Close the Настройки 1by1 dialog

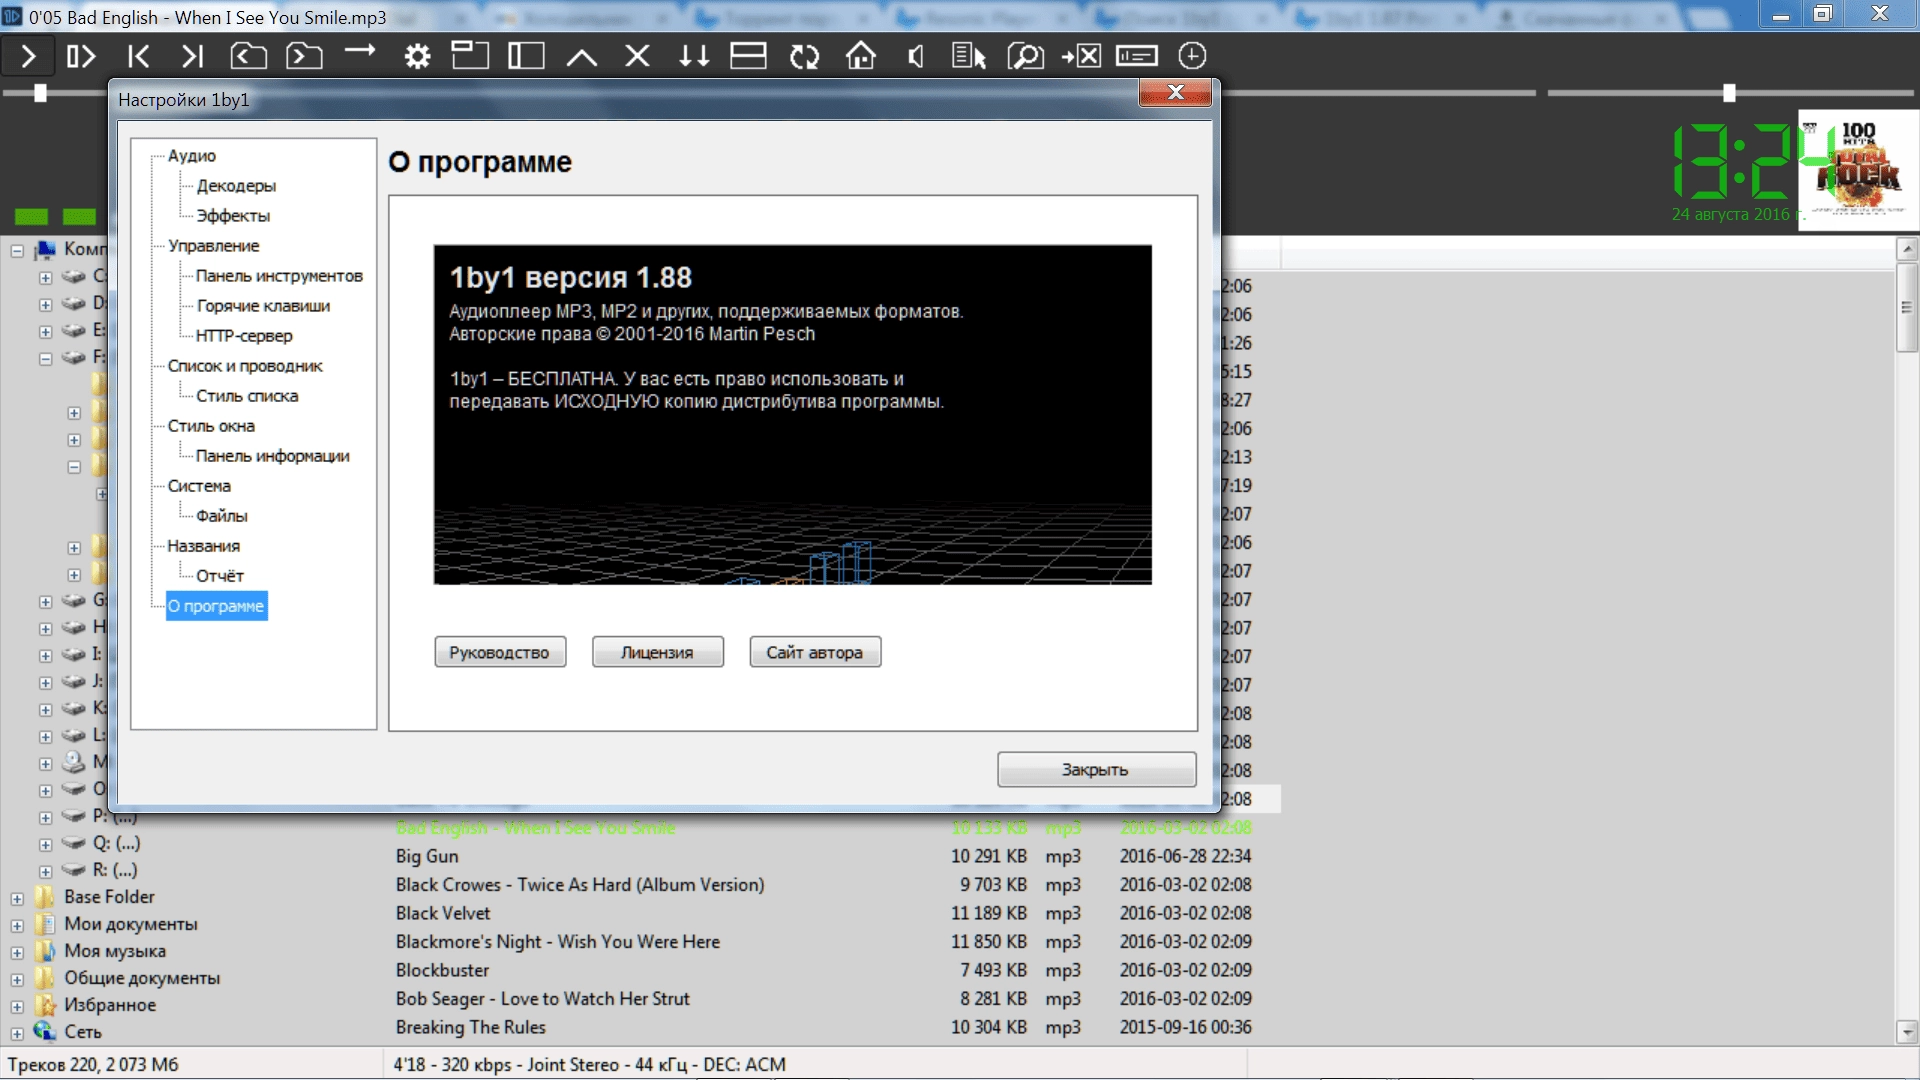coord(1175,93)
